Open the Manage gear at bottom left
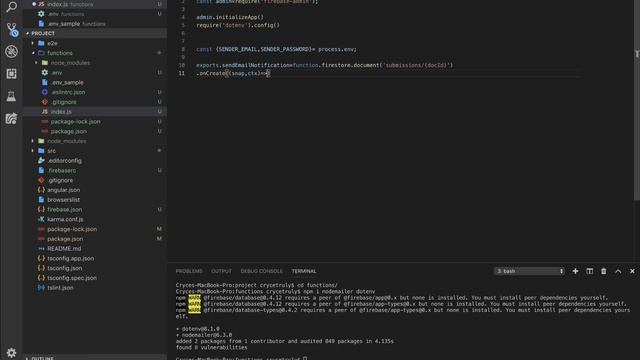Screen dimensions: 640x360 tap(11, 353)
